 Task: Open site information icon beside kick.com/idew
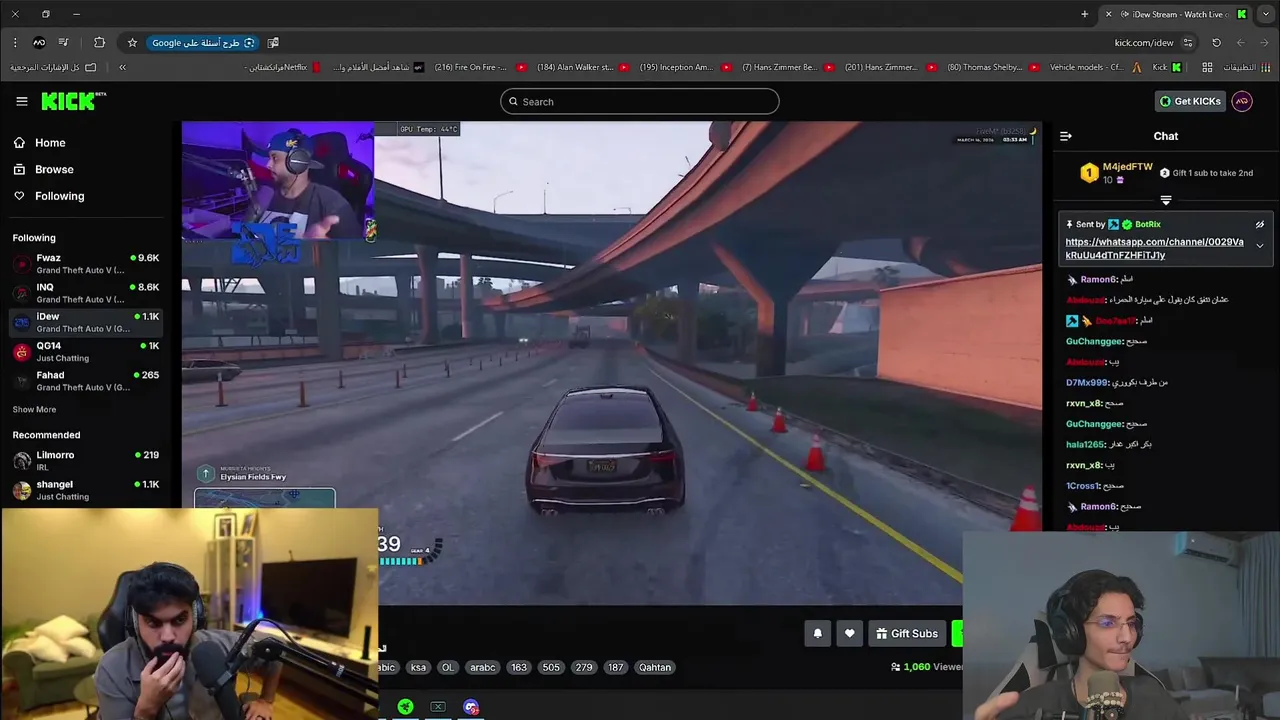pyautogui.click(x=1188, y=43)
